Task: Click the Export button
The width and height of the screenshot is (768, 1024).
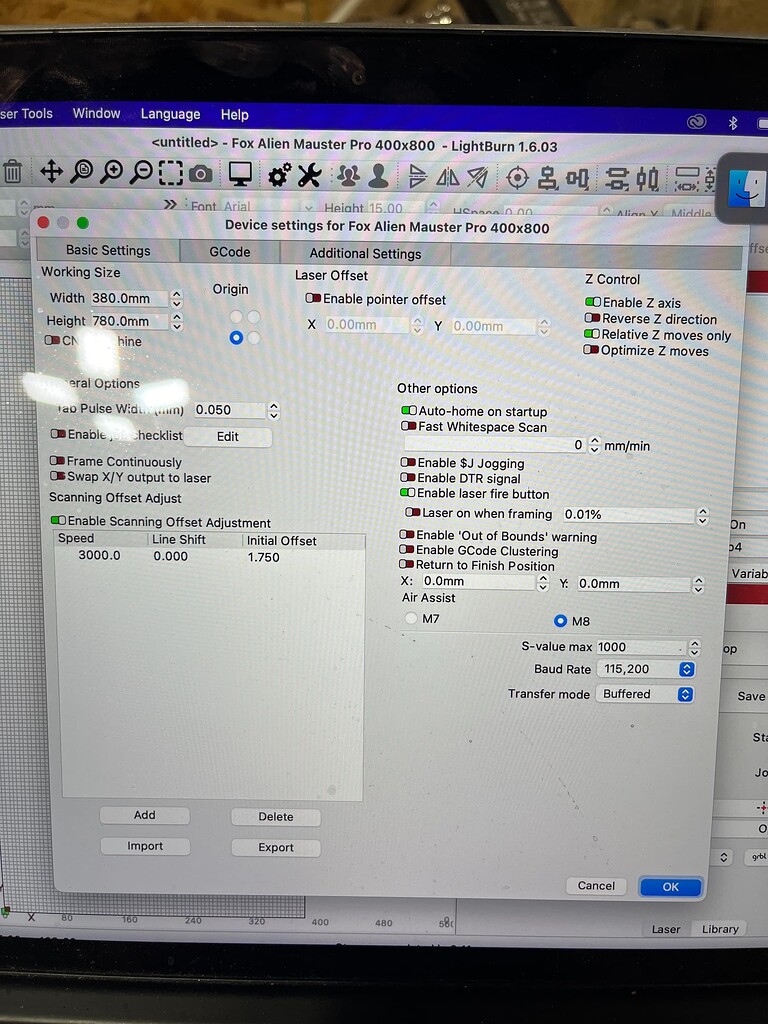Action: 276,847
